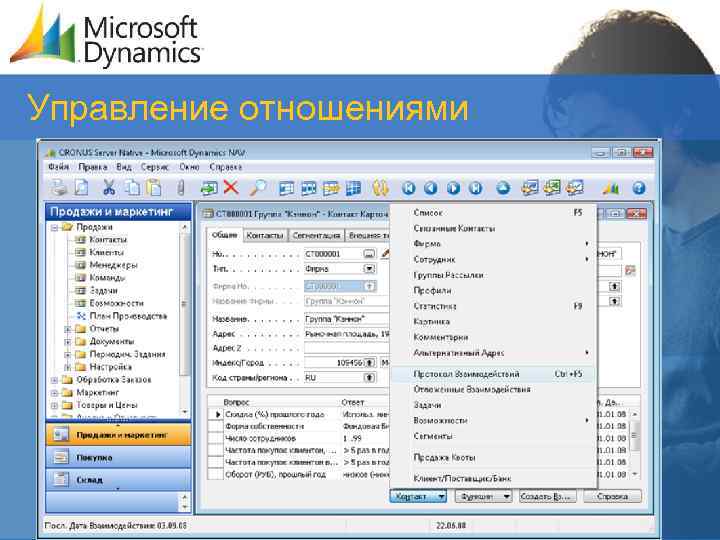Open the Склад navigation section
Viewport: 720px width, 540px height.
click(118, 479)
